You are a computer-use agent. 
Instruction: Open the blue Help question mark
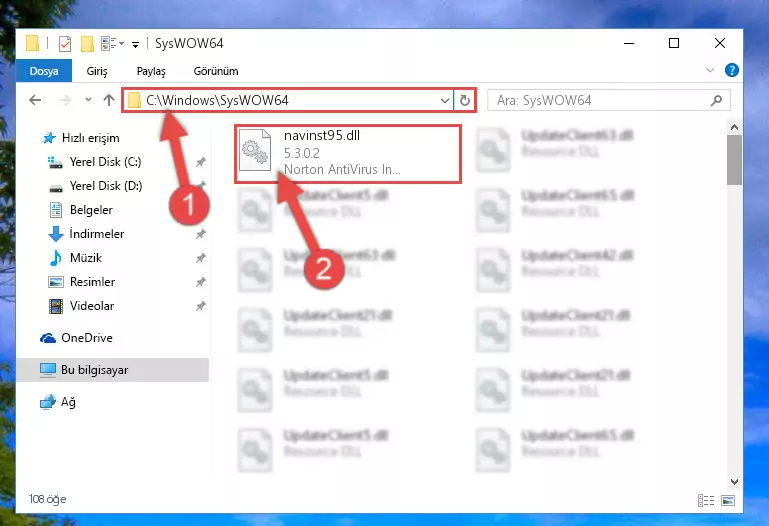point(732,70)
